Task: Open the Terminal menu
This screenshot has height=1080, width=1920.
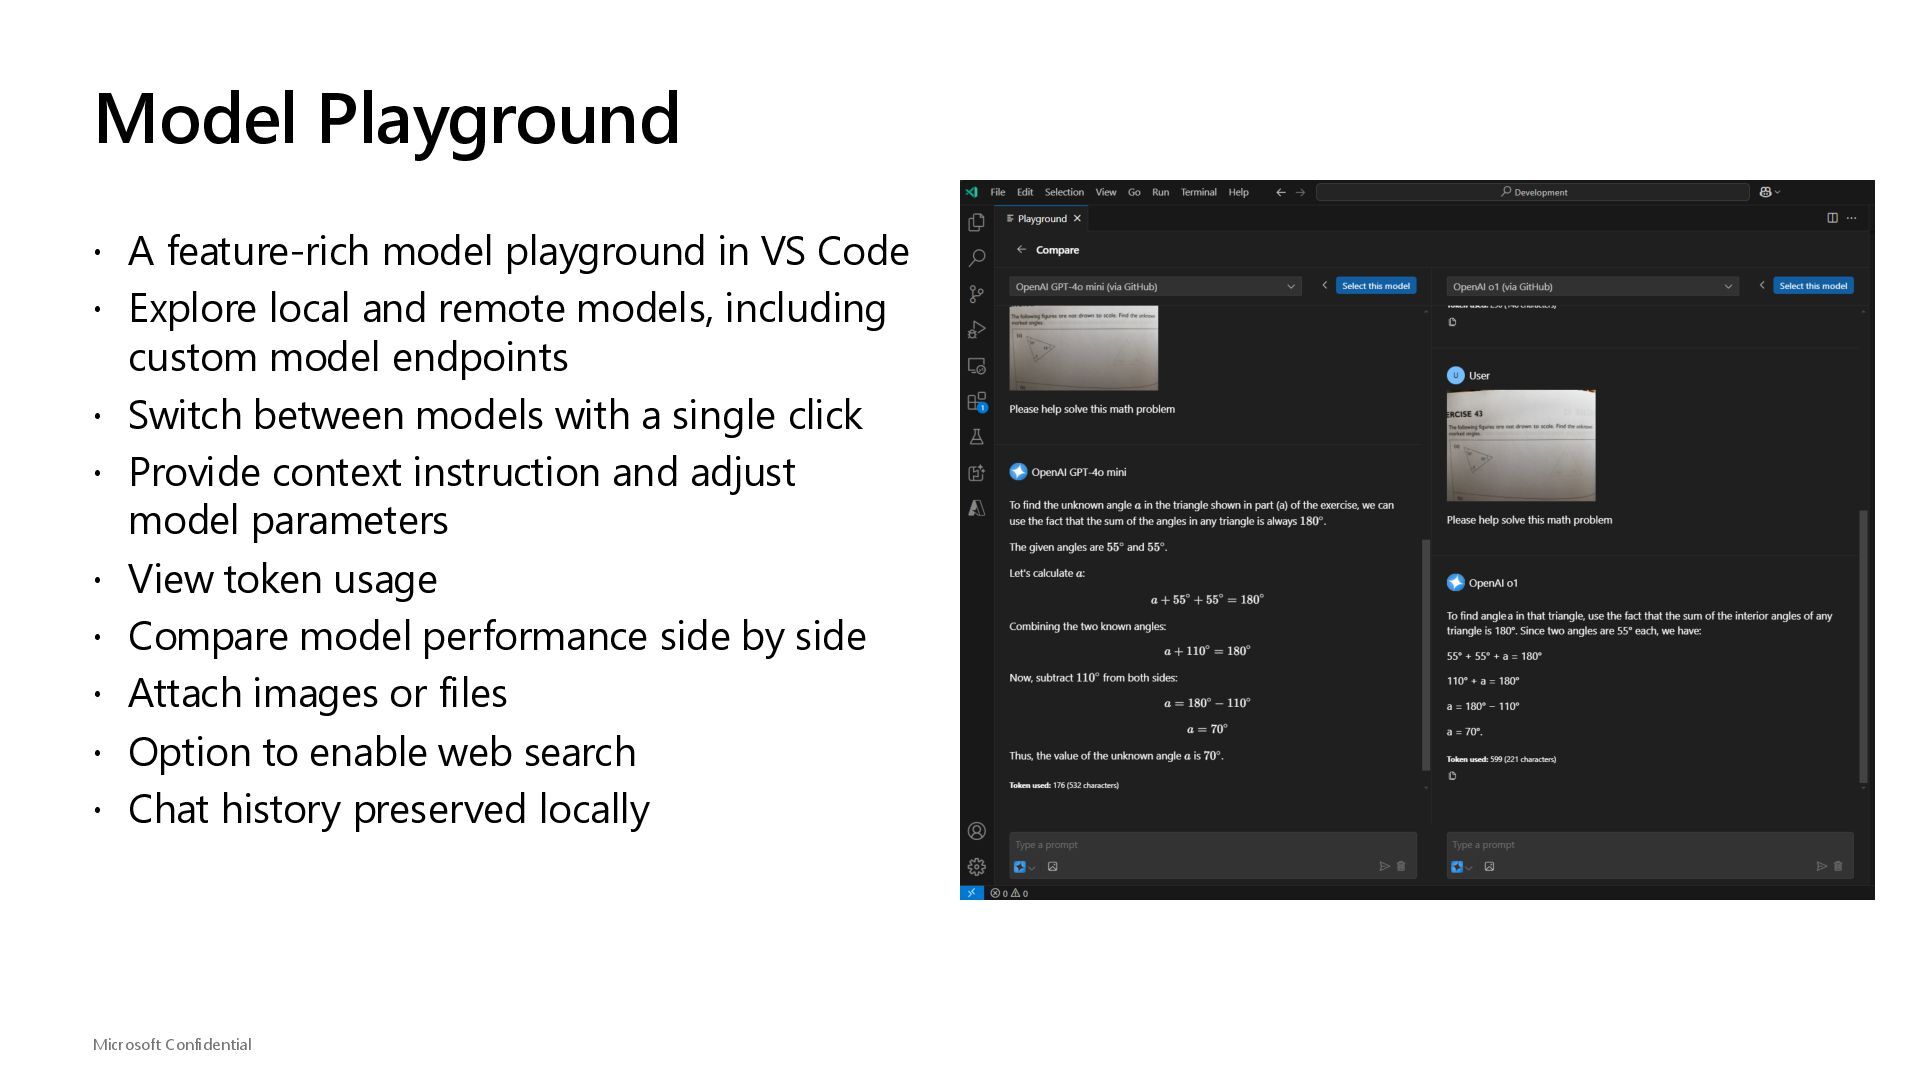Action: [x=1198, y=192]
